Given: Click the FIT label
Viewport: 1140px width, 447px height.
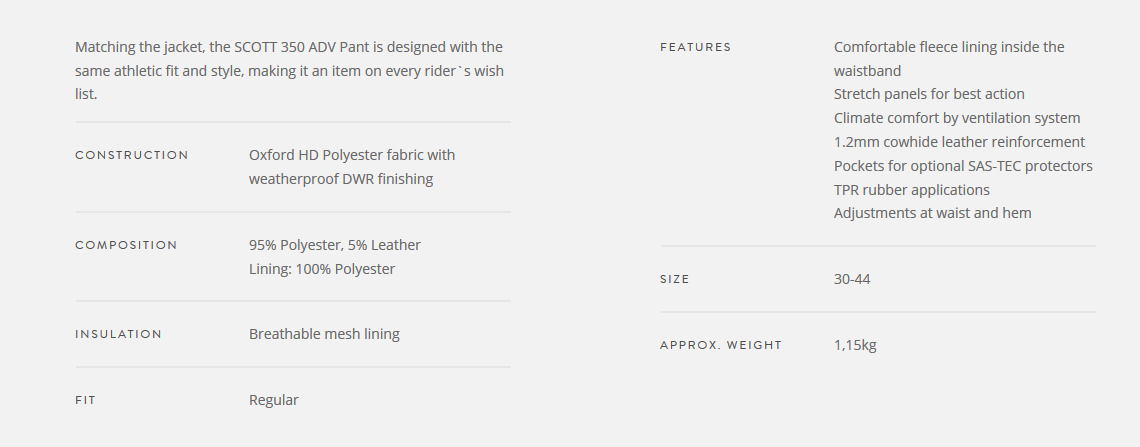Looking at the screenshot, I should pyautogui.click(x=85, y=400).
